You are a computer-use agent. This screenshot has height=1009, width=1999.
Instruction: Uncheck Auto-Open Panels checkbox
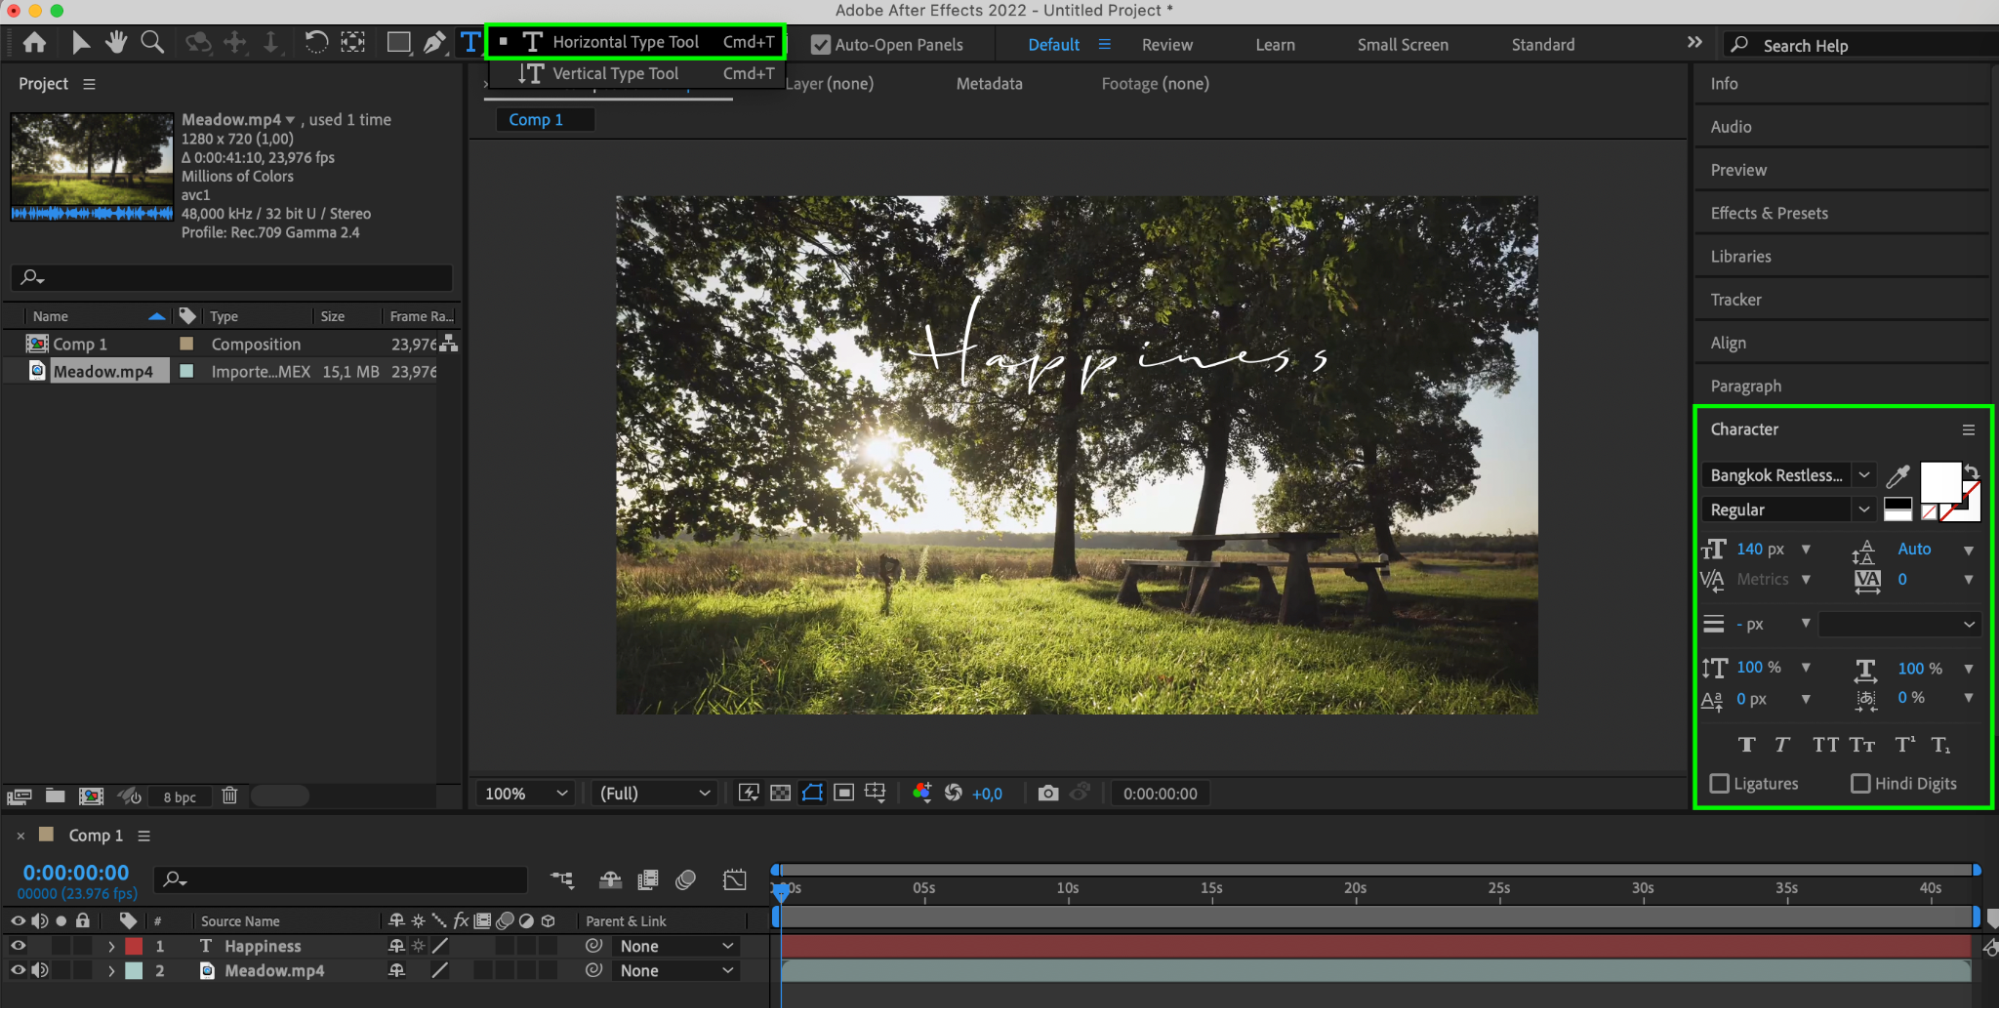click(820, 45)
